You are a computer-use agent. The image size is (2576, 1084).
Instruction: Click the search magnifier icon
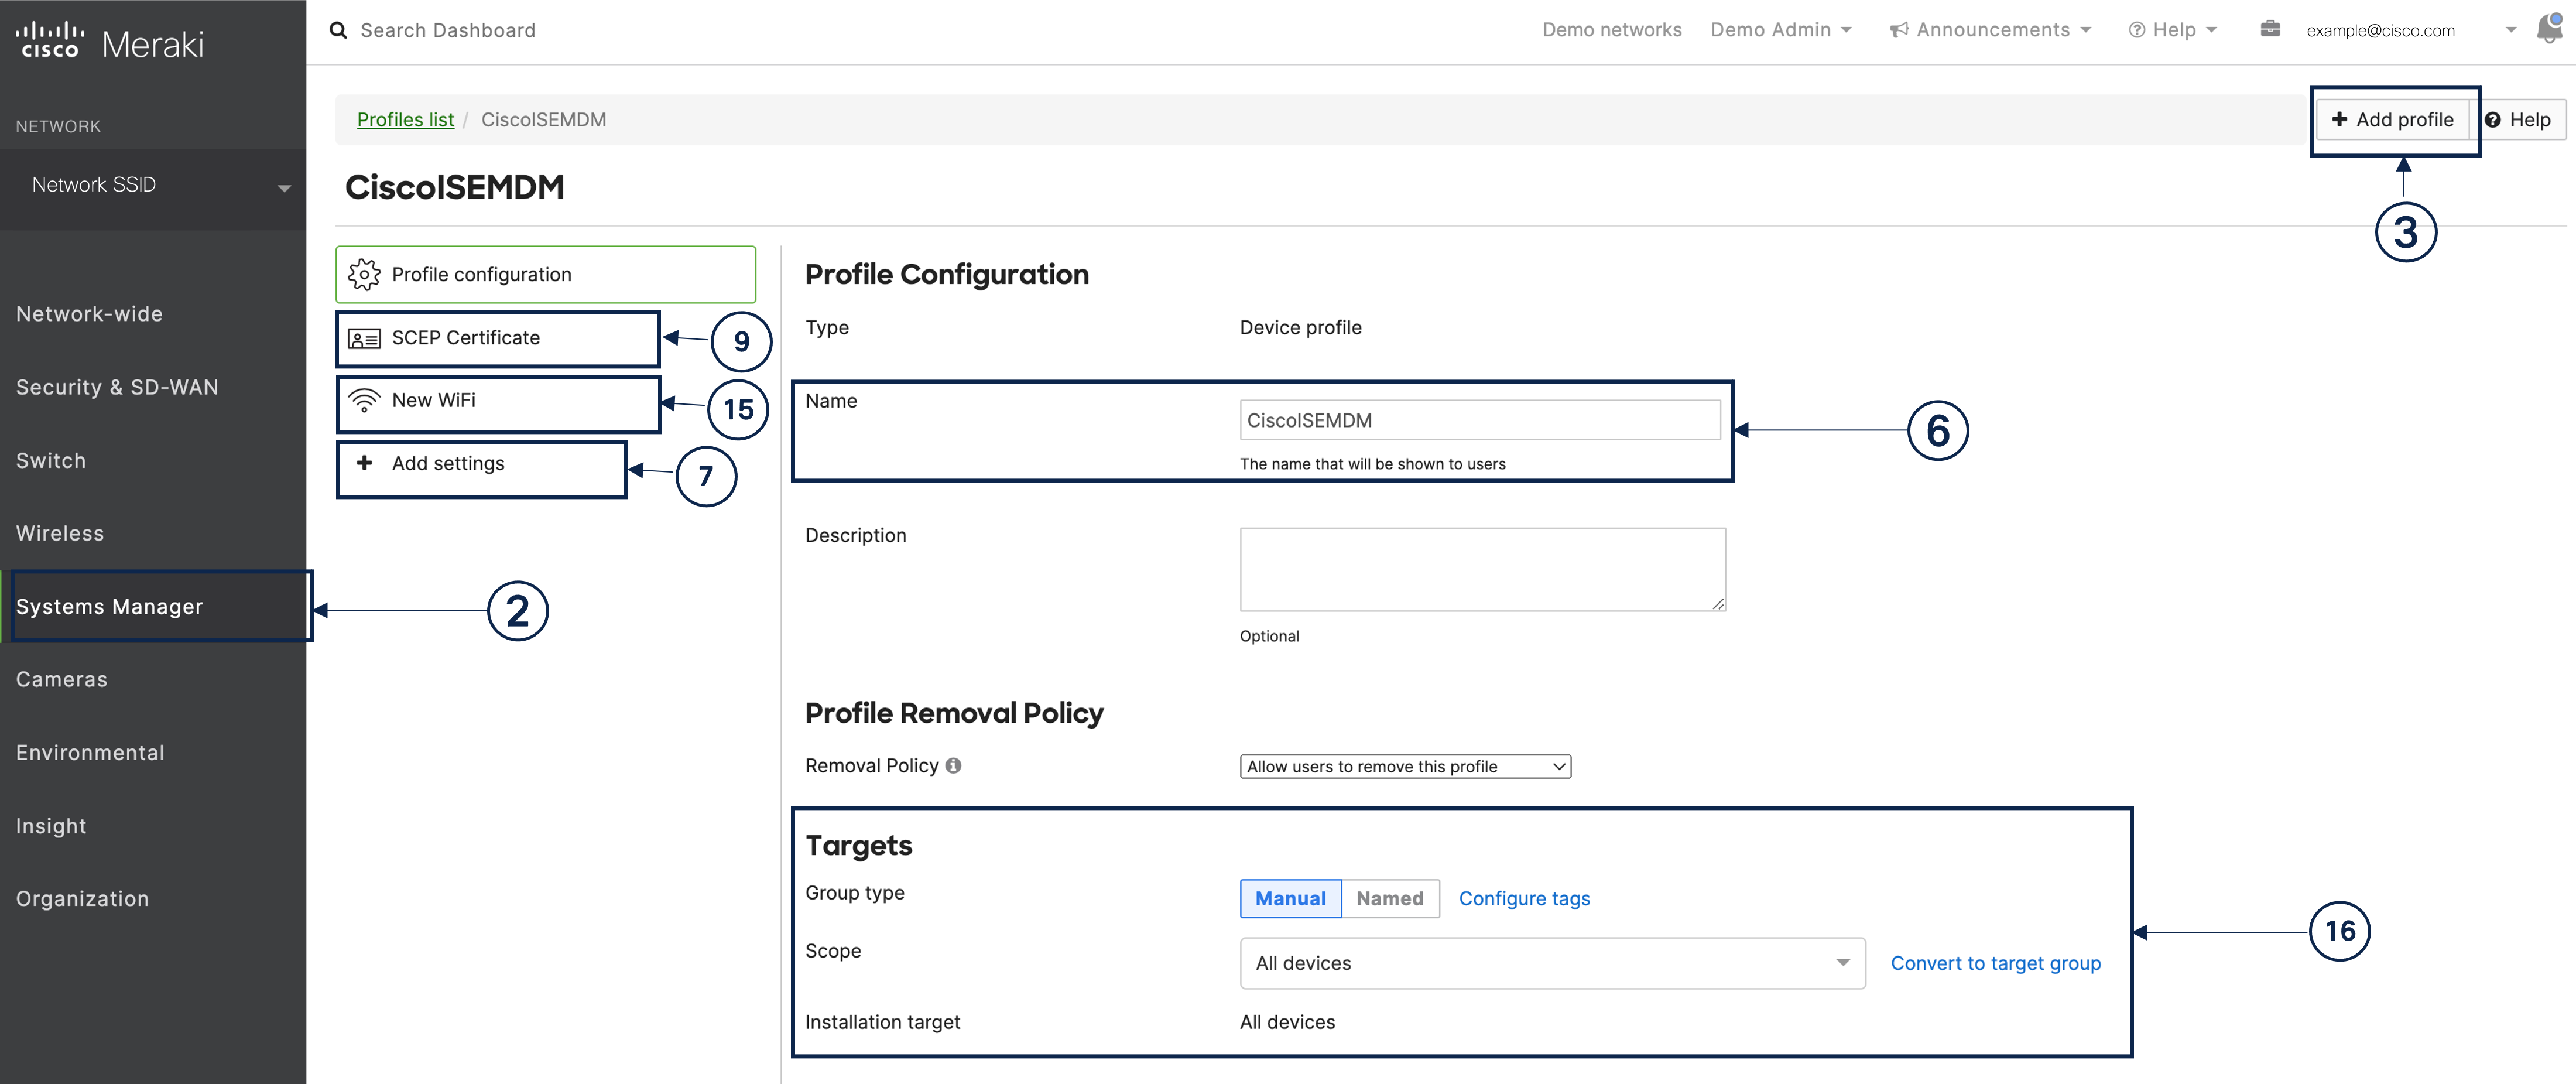pos(339,30)
